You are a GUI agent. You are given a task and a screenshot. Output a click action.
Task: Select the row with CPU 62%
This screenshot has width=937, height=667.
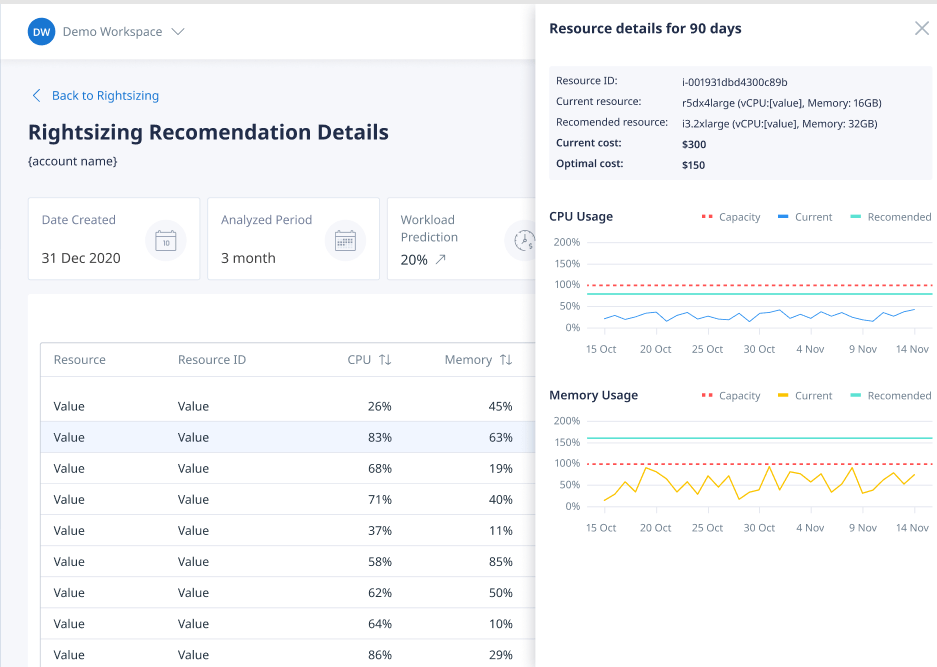tap(288, 593)
